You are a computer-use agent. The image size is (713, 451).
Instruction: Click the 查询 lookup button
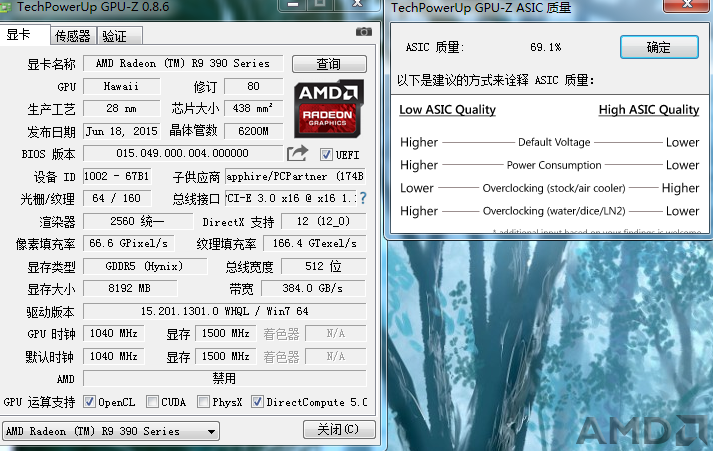(x=329, y=64)
